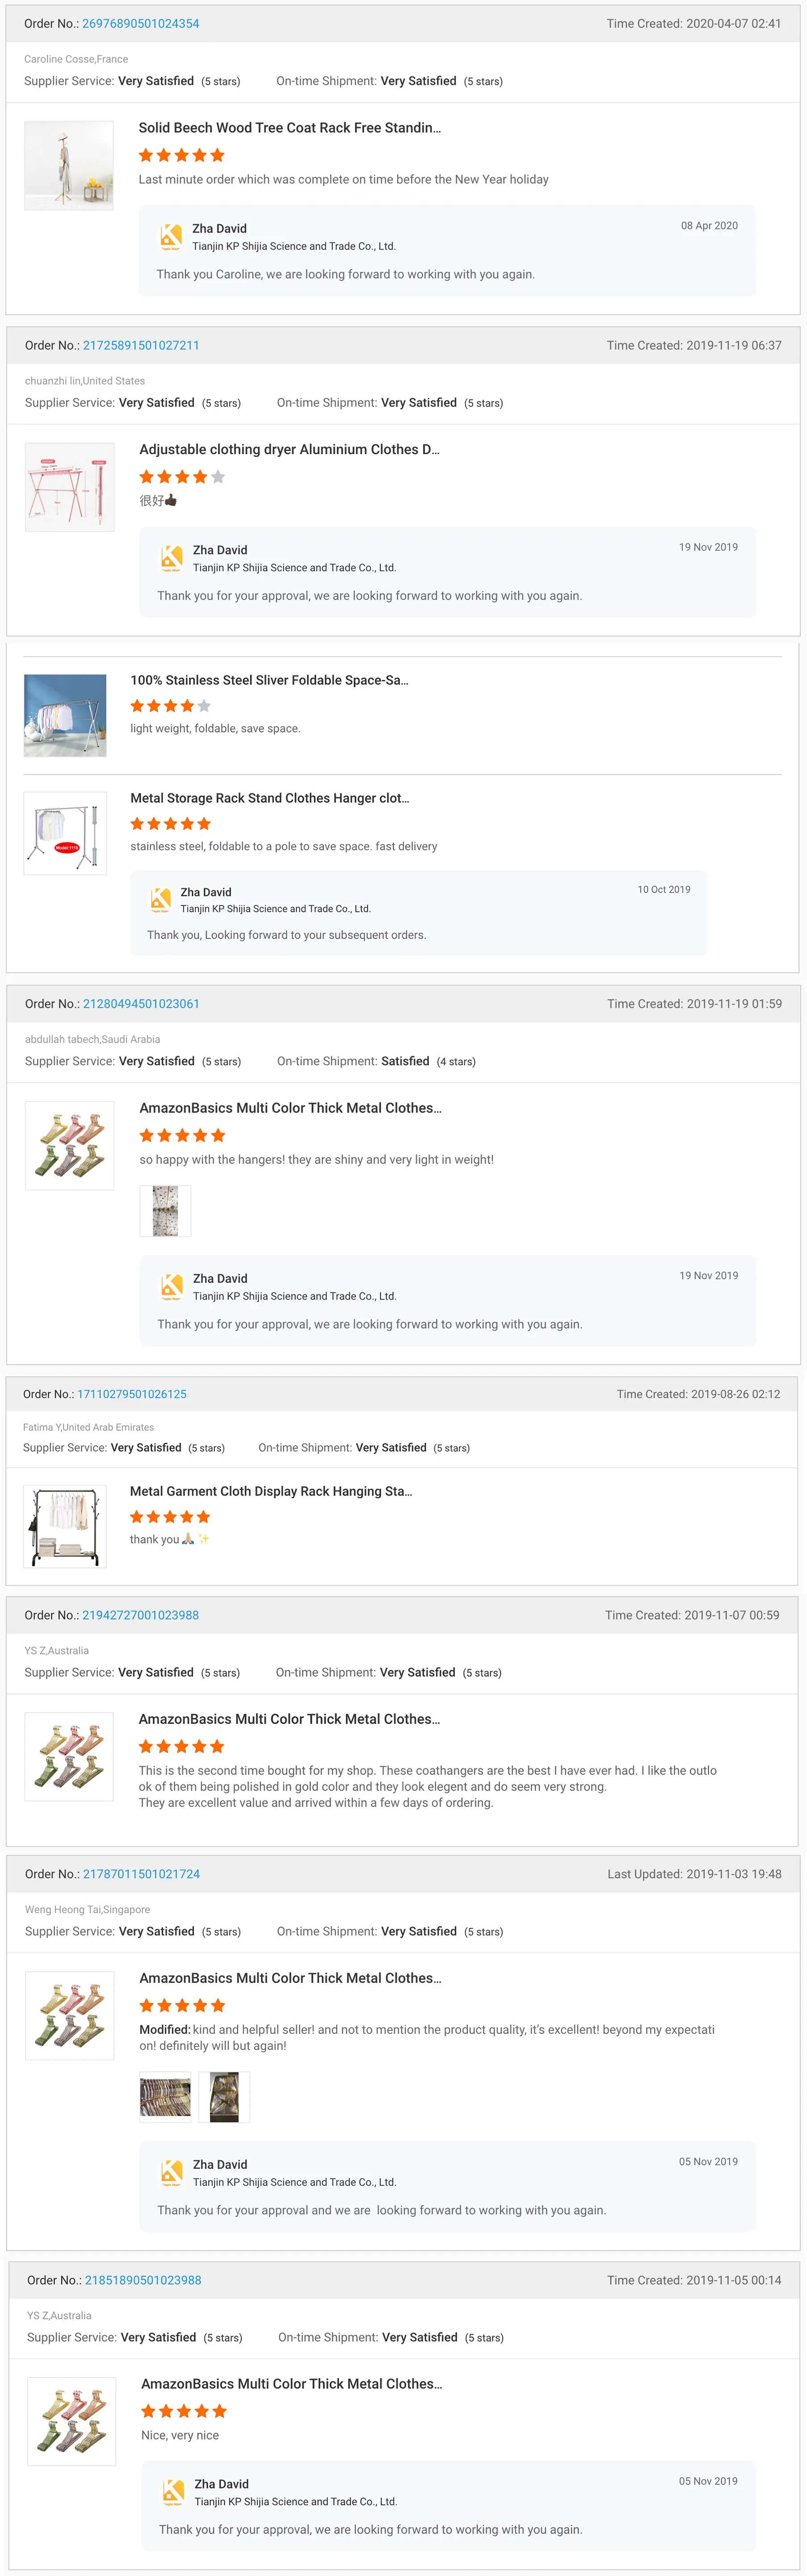Open the Metal Garment Cloth Display Rack title

(271, 1491)
